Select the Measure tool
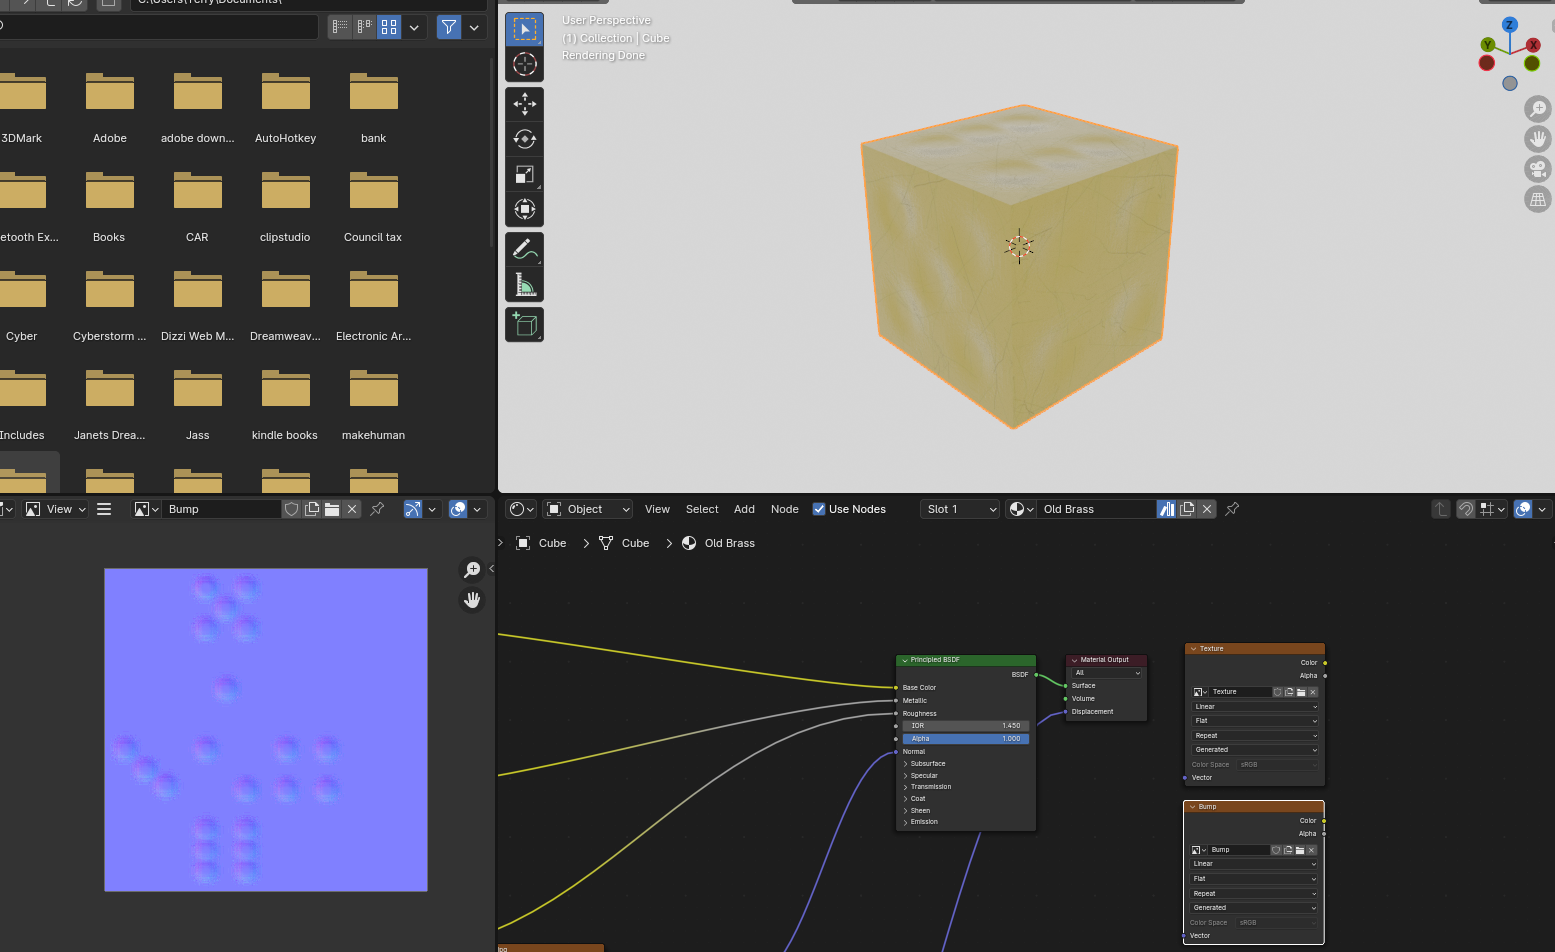 [524, 284]
